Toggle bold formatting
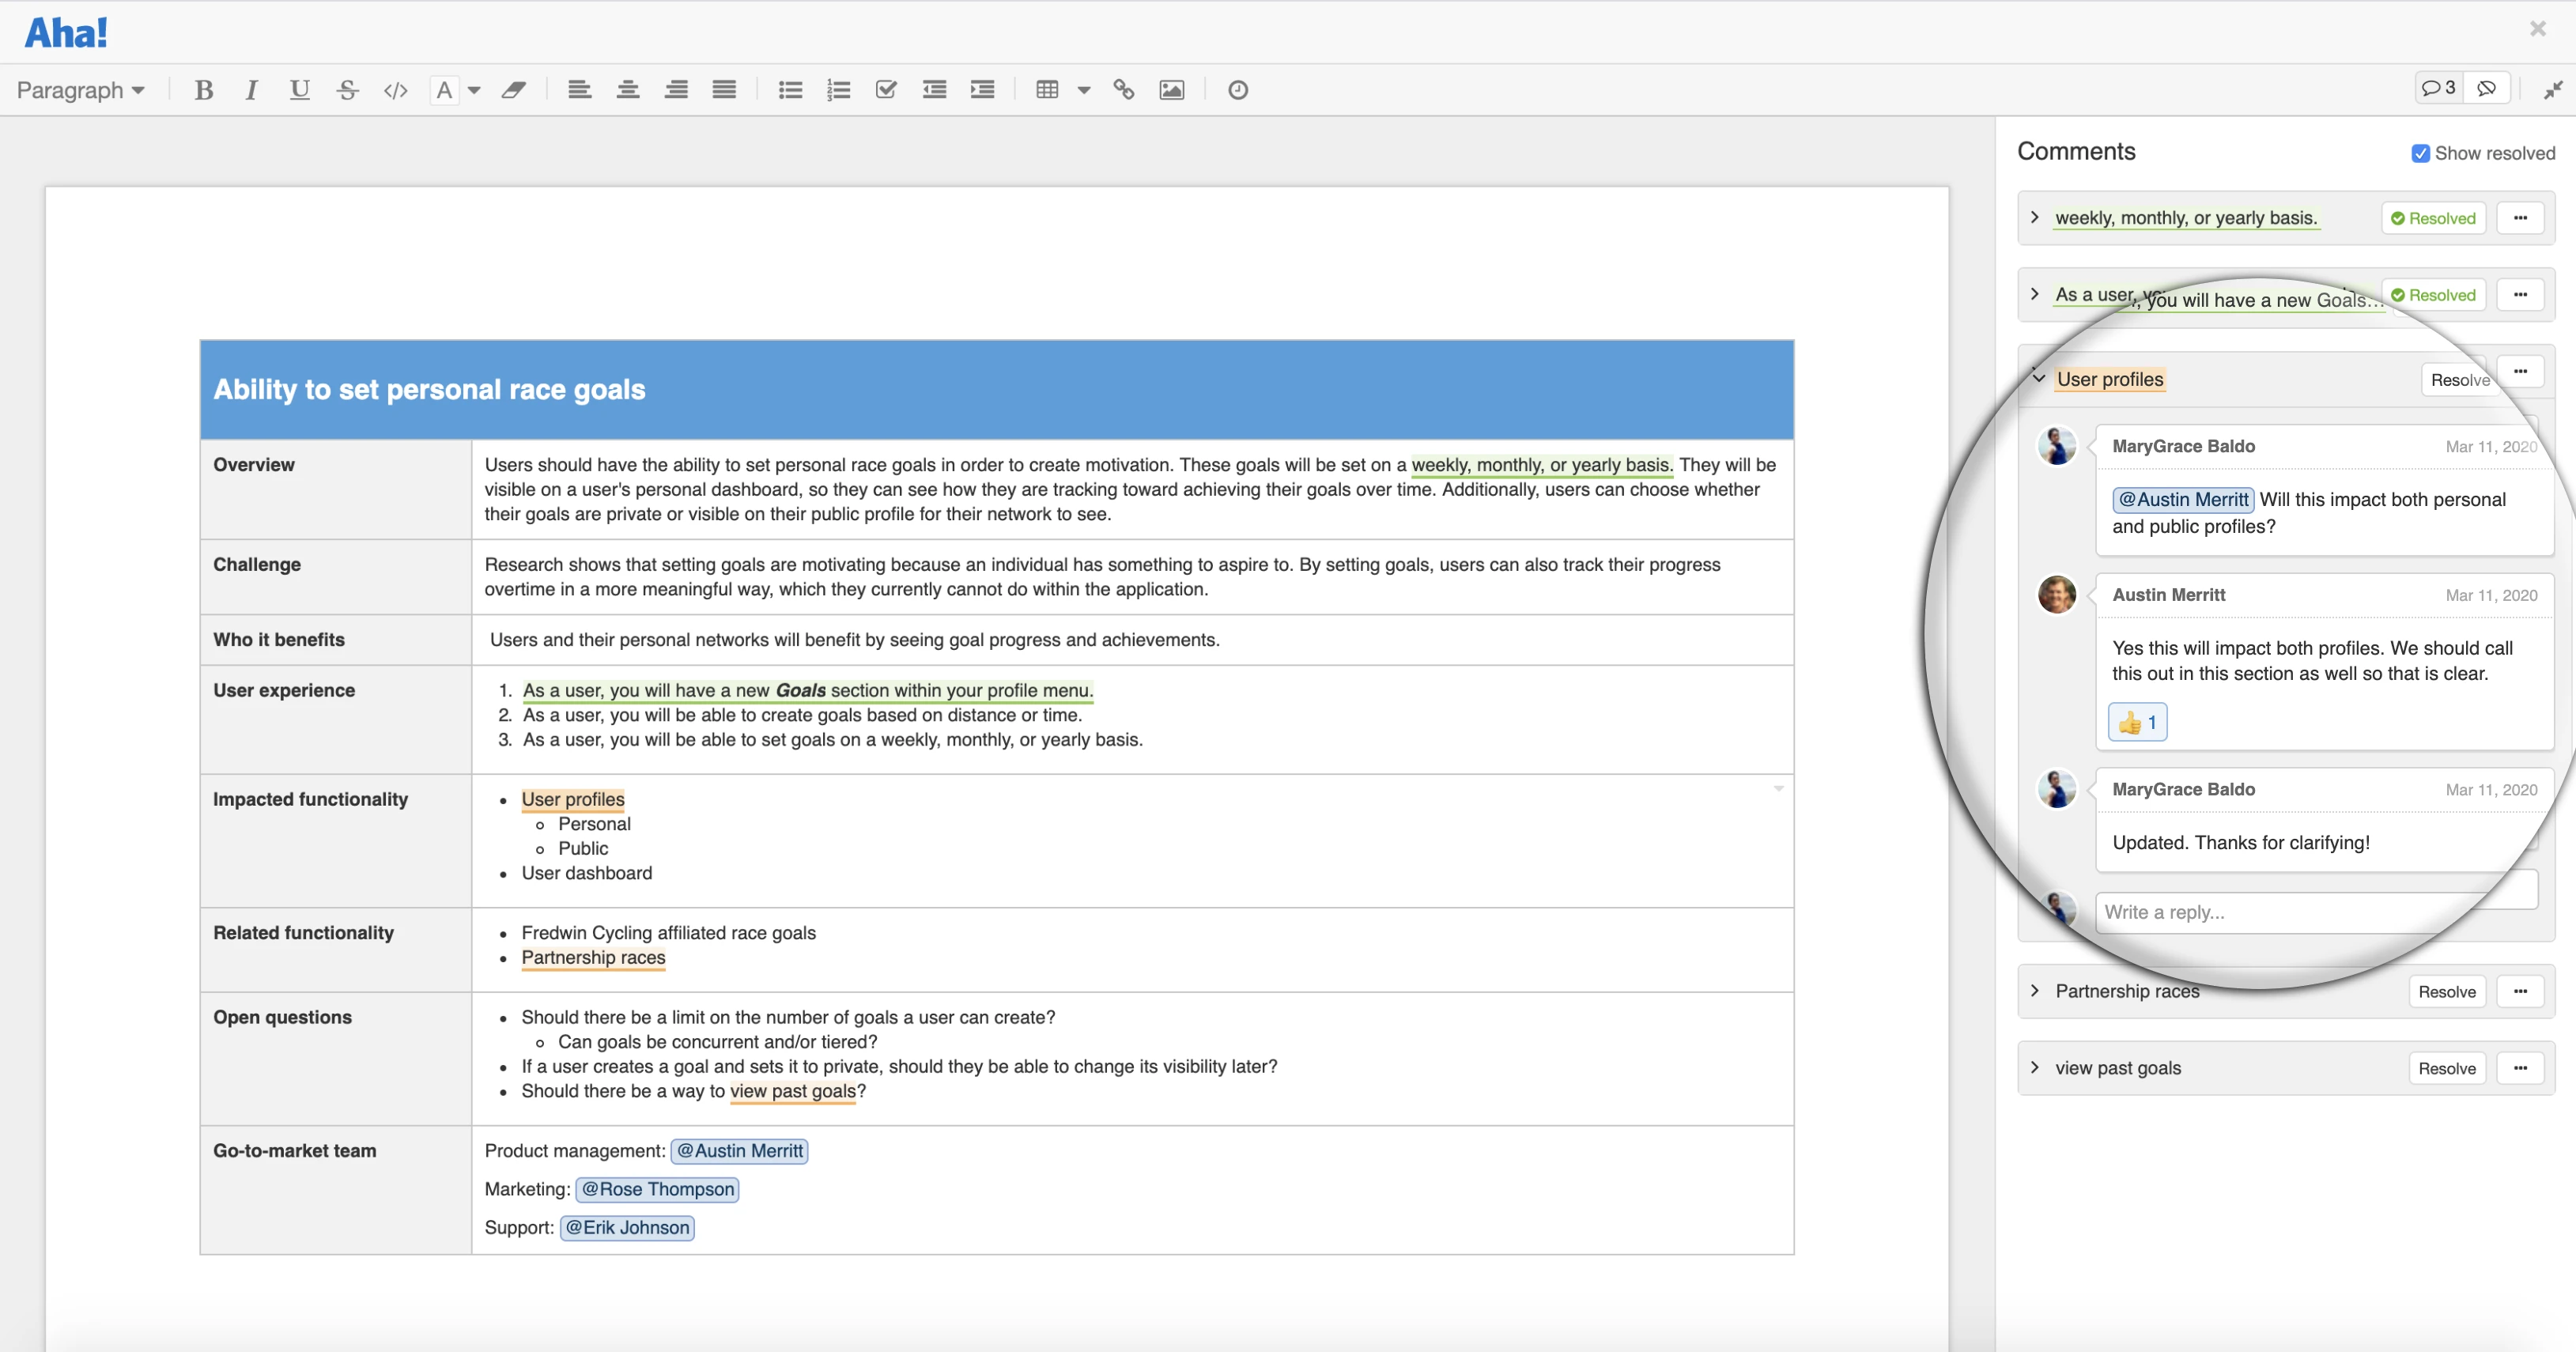The image size is (2576, 1352). coord(204,90)
